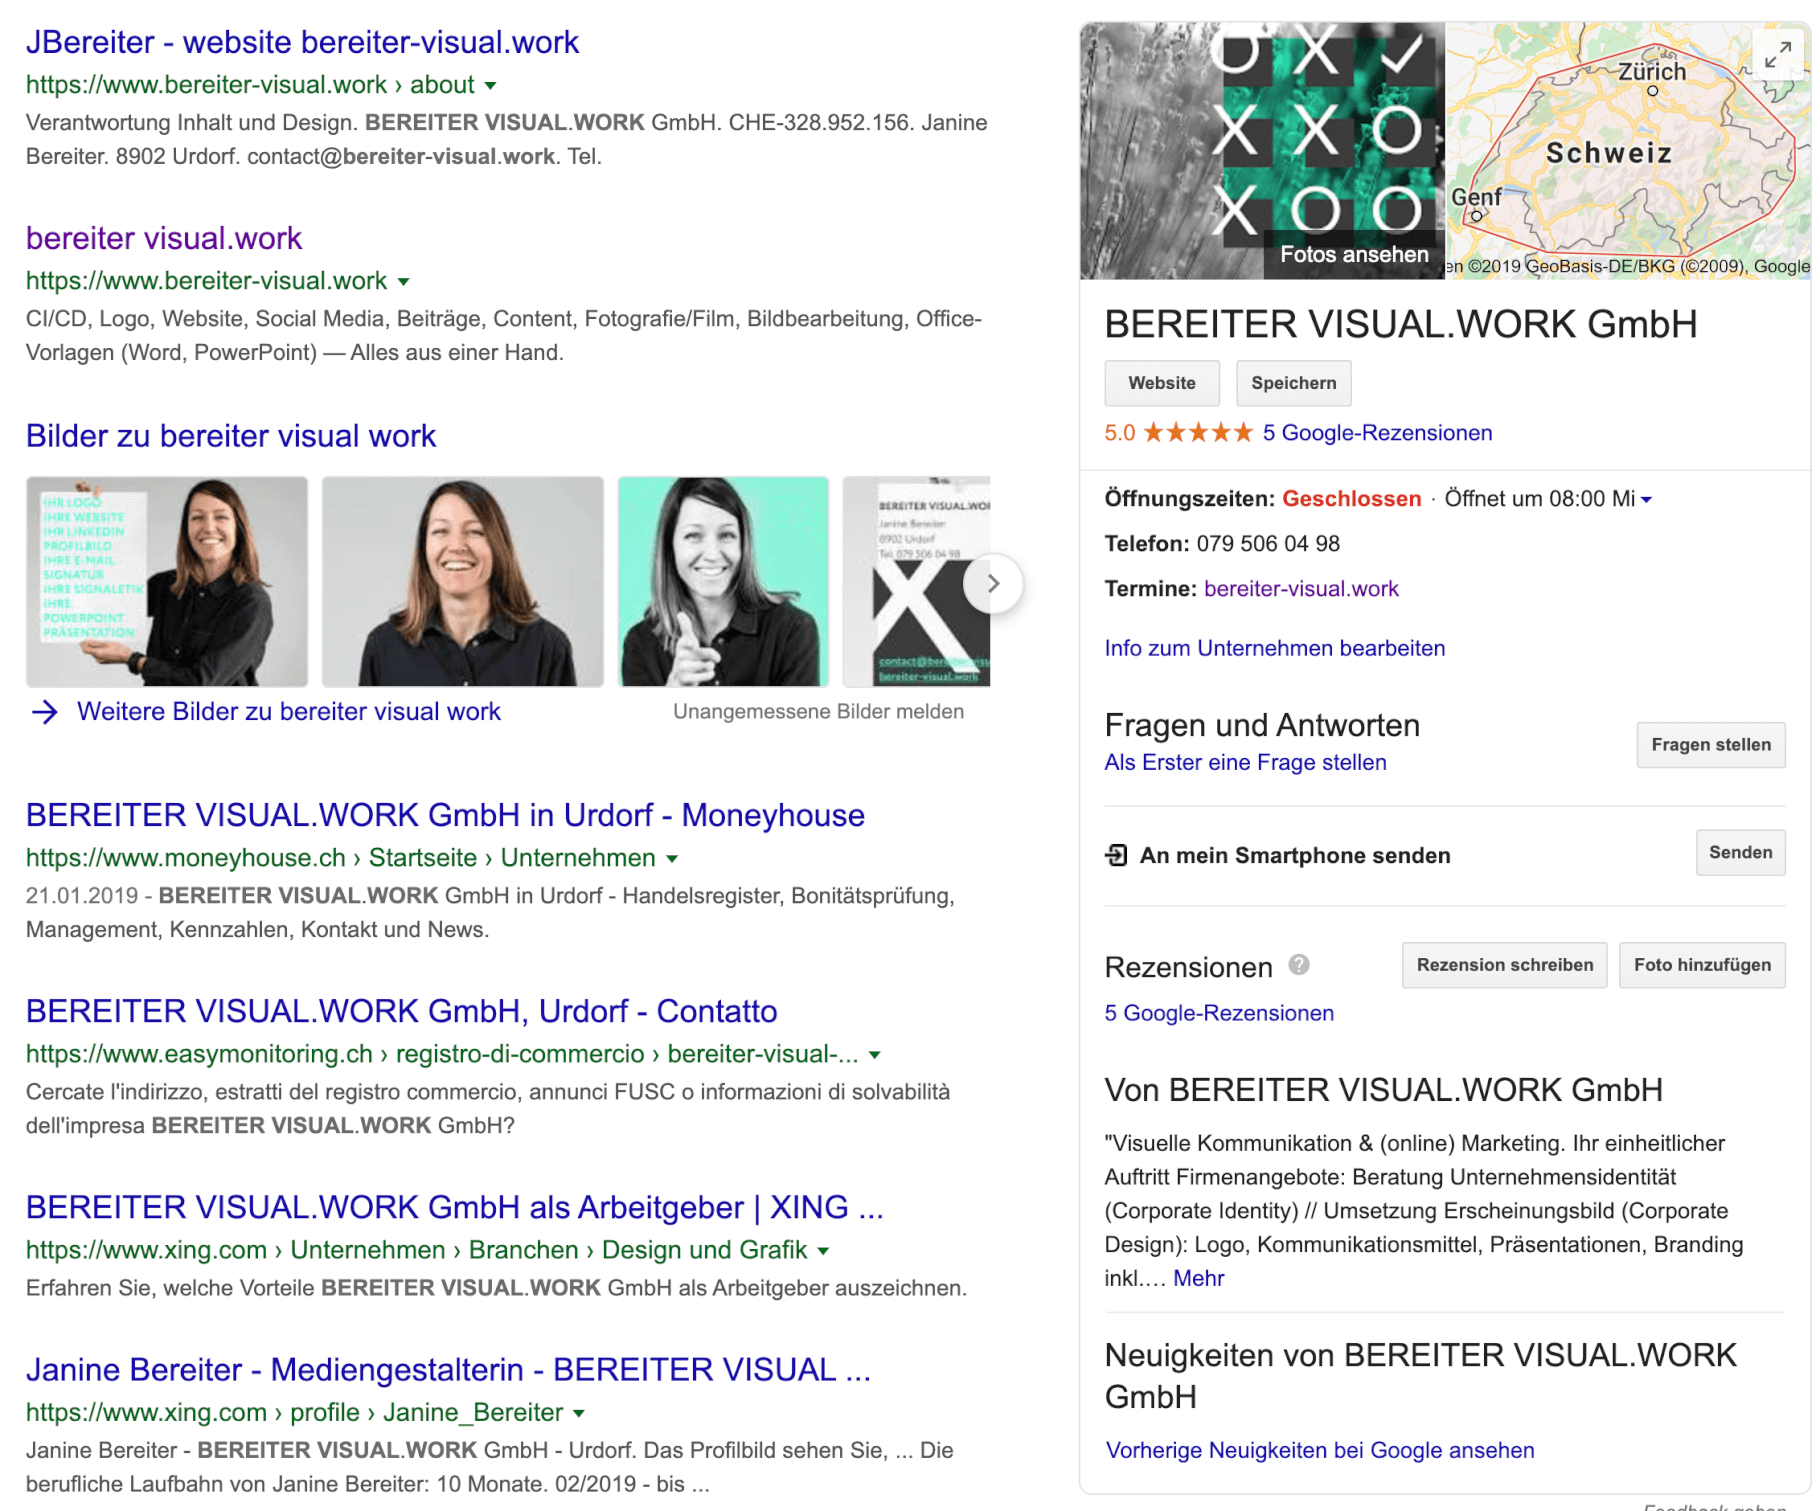Click the Speichern button

pos(1293,383)
